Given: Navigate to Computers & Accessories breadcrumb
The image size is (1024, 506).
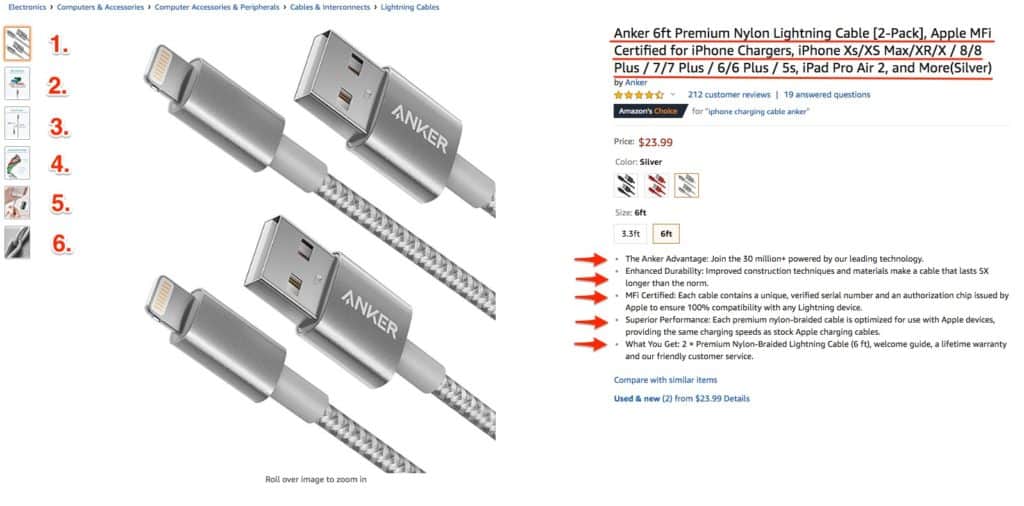Looking at the screenshot, I should [99, 7].
